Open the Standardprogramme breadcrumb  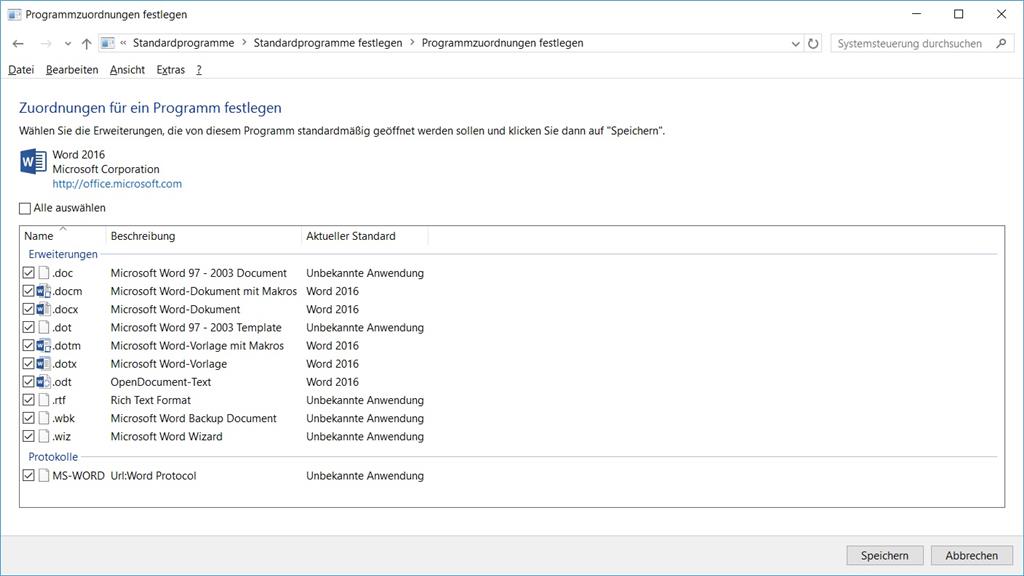click(184, 43)
